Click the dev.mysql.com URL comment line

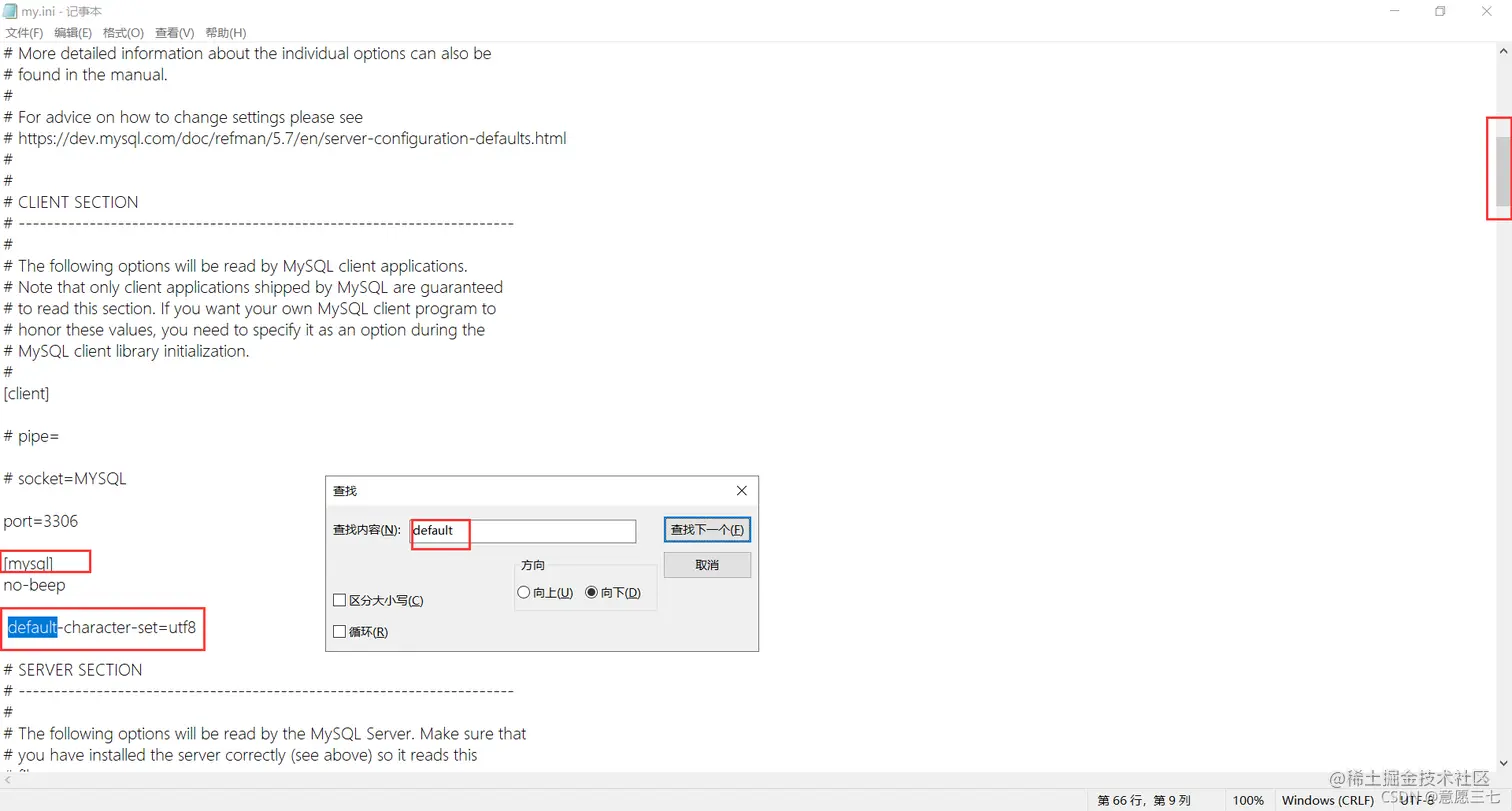285,138
